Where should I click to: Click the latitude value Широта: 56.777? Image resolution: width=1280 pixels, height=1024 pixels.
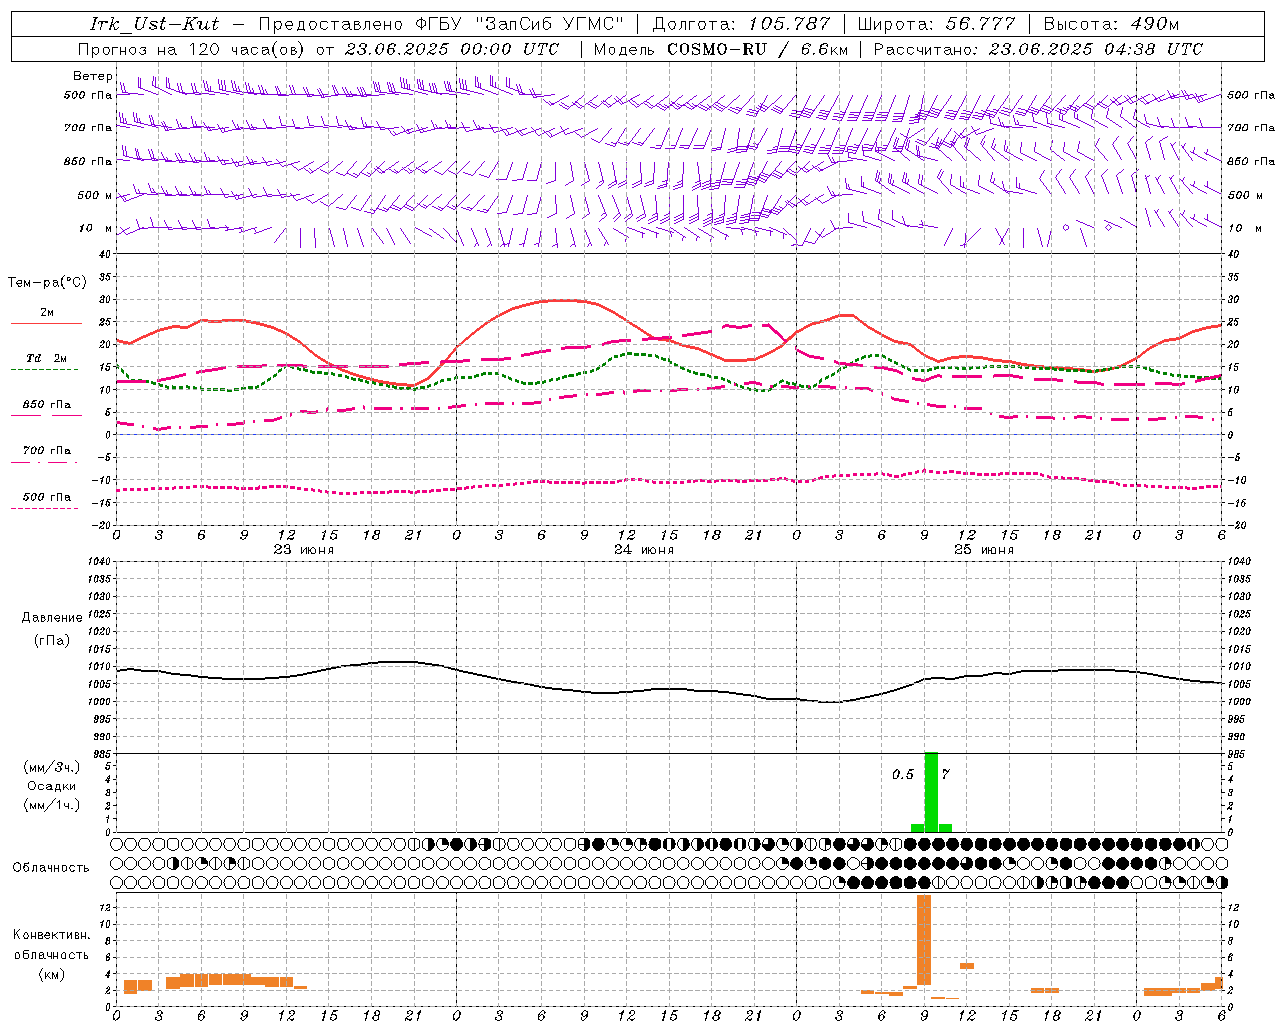(937, 24)
